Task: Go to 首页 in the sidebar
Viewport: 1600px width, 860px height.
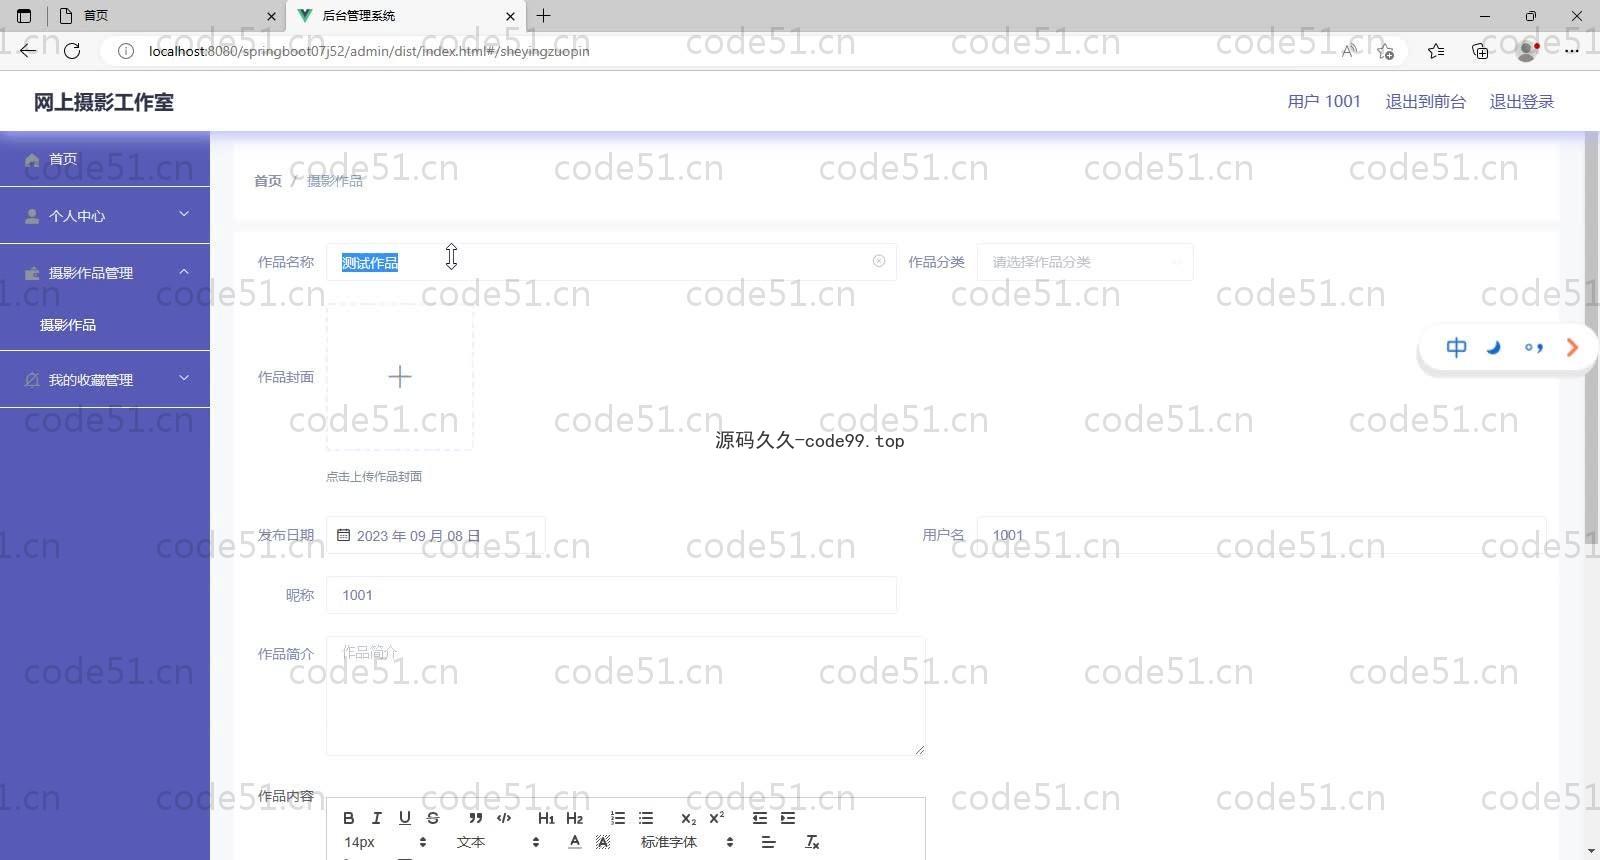Action: 105,159
